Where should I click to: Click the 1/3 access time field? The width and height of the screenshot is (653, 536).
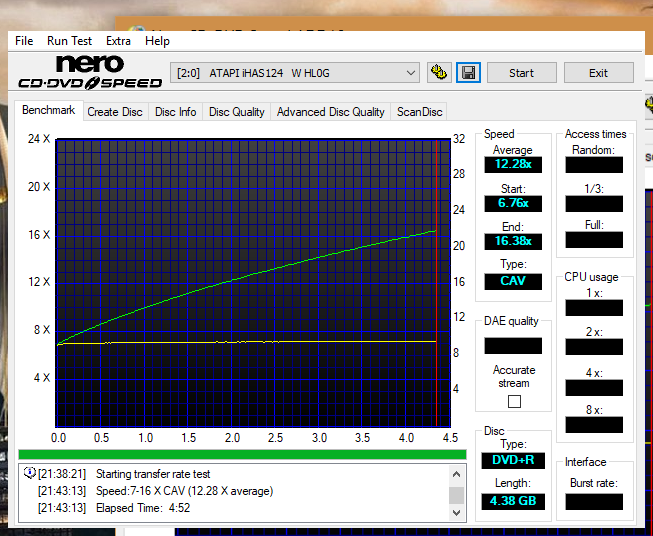(594, 204)
